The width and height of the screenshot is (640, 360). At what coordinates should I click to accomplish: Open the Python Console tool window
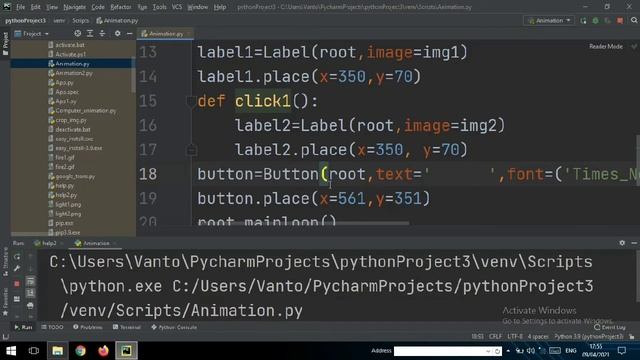[174, 327]
